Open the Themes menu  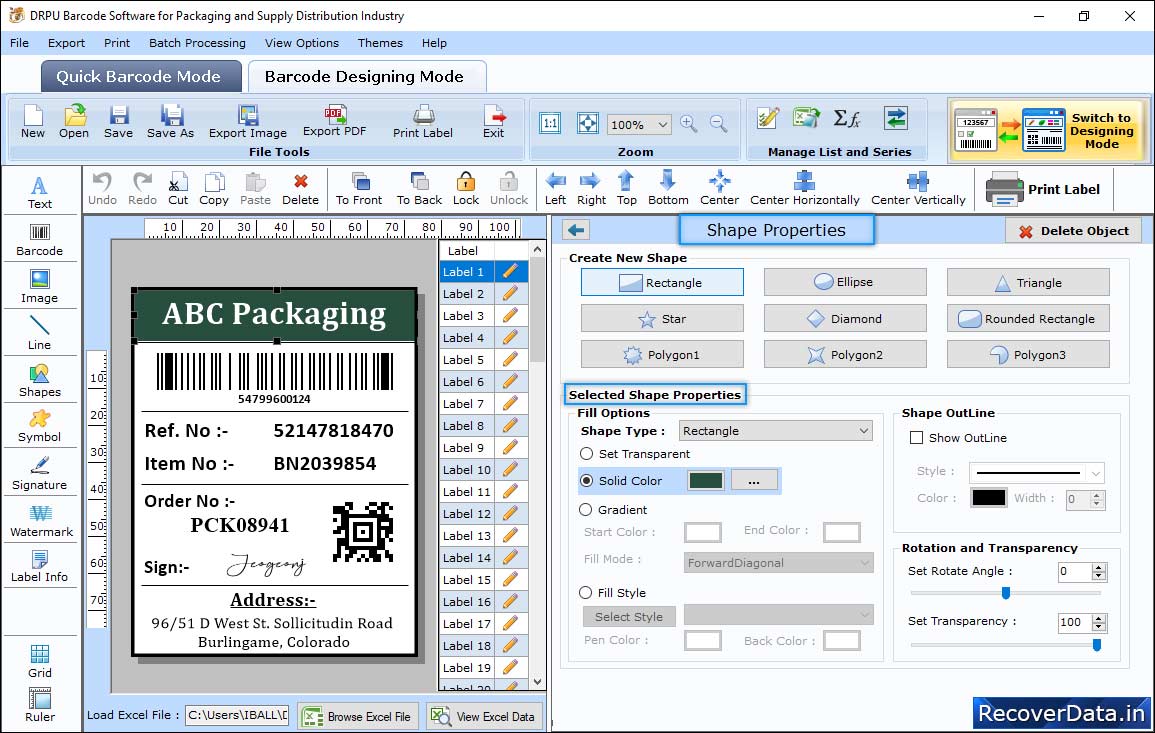click(x=380, y=43)
